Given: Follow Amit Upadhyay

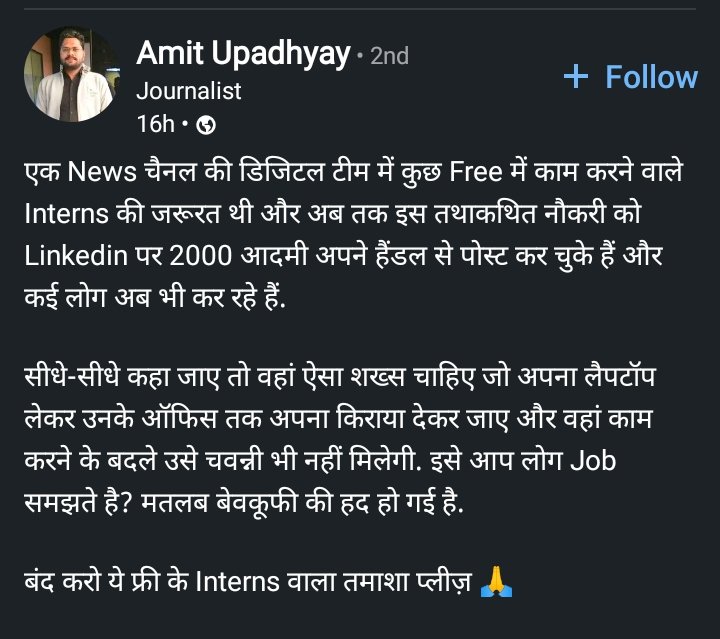Looking at the screenshot, I should (631, 77).
